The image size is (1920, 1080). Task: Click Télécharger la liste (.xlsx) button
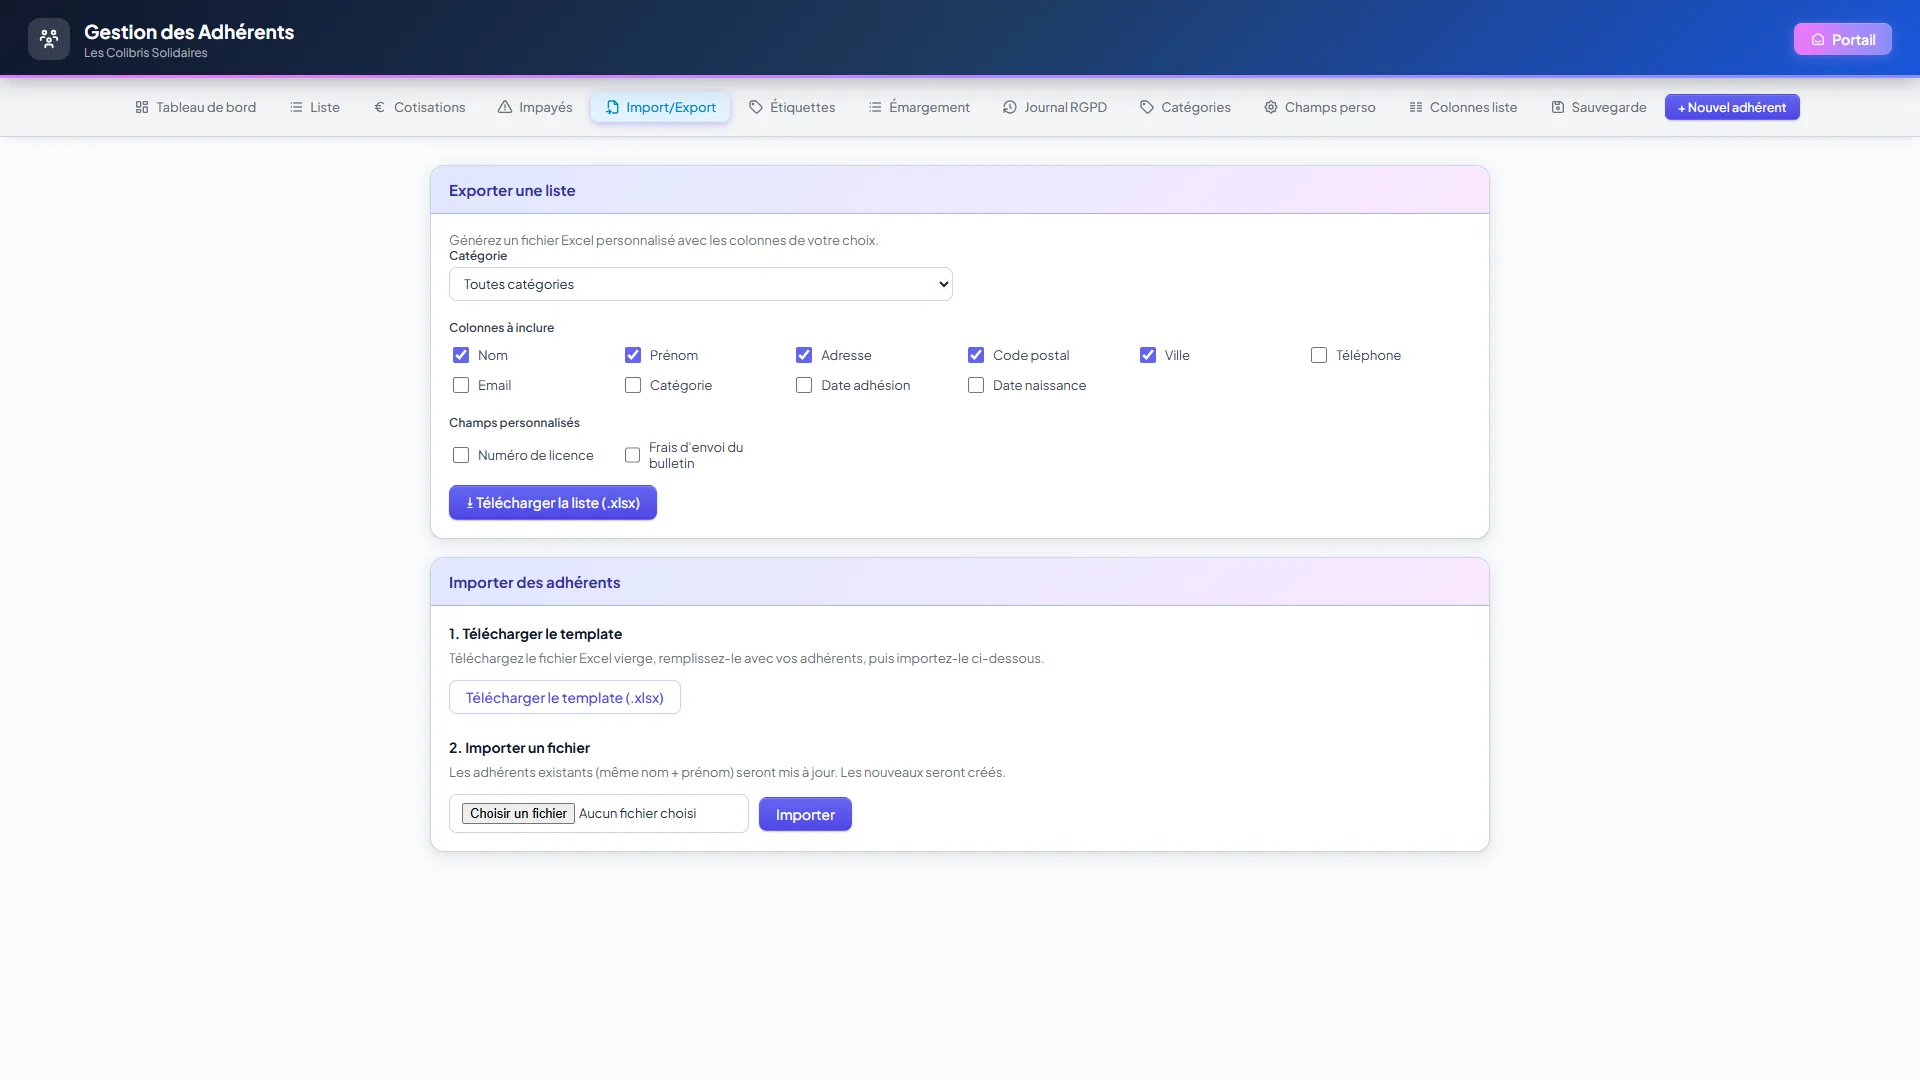pos(553,503)
